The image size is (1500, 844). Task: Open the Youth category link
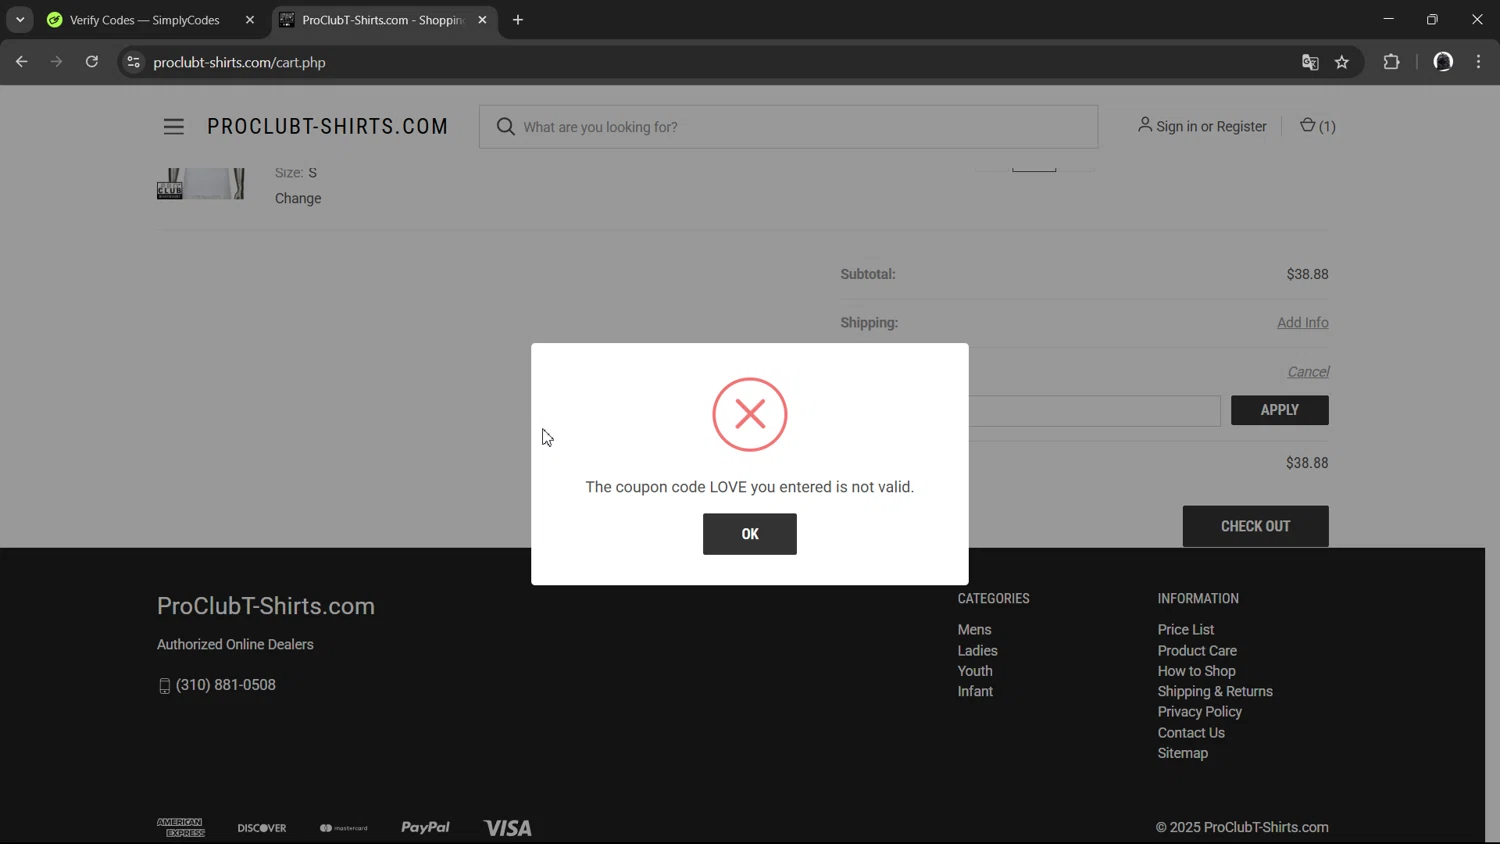(x=975, y=671)
